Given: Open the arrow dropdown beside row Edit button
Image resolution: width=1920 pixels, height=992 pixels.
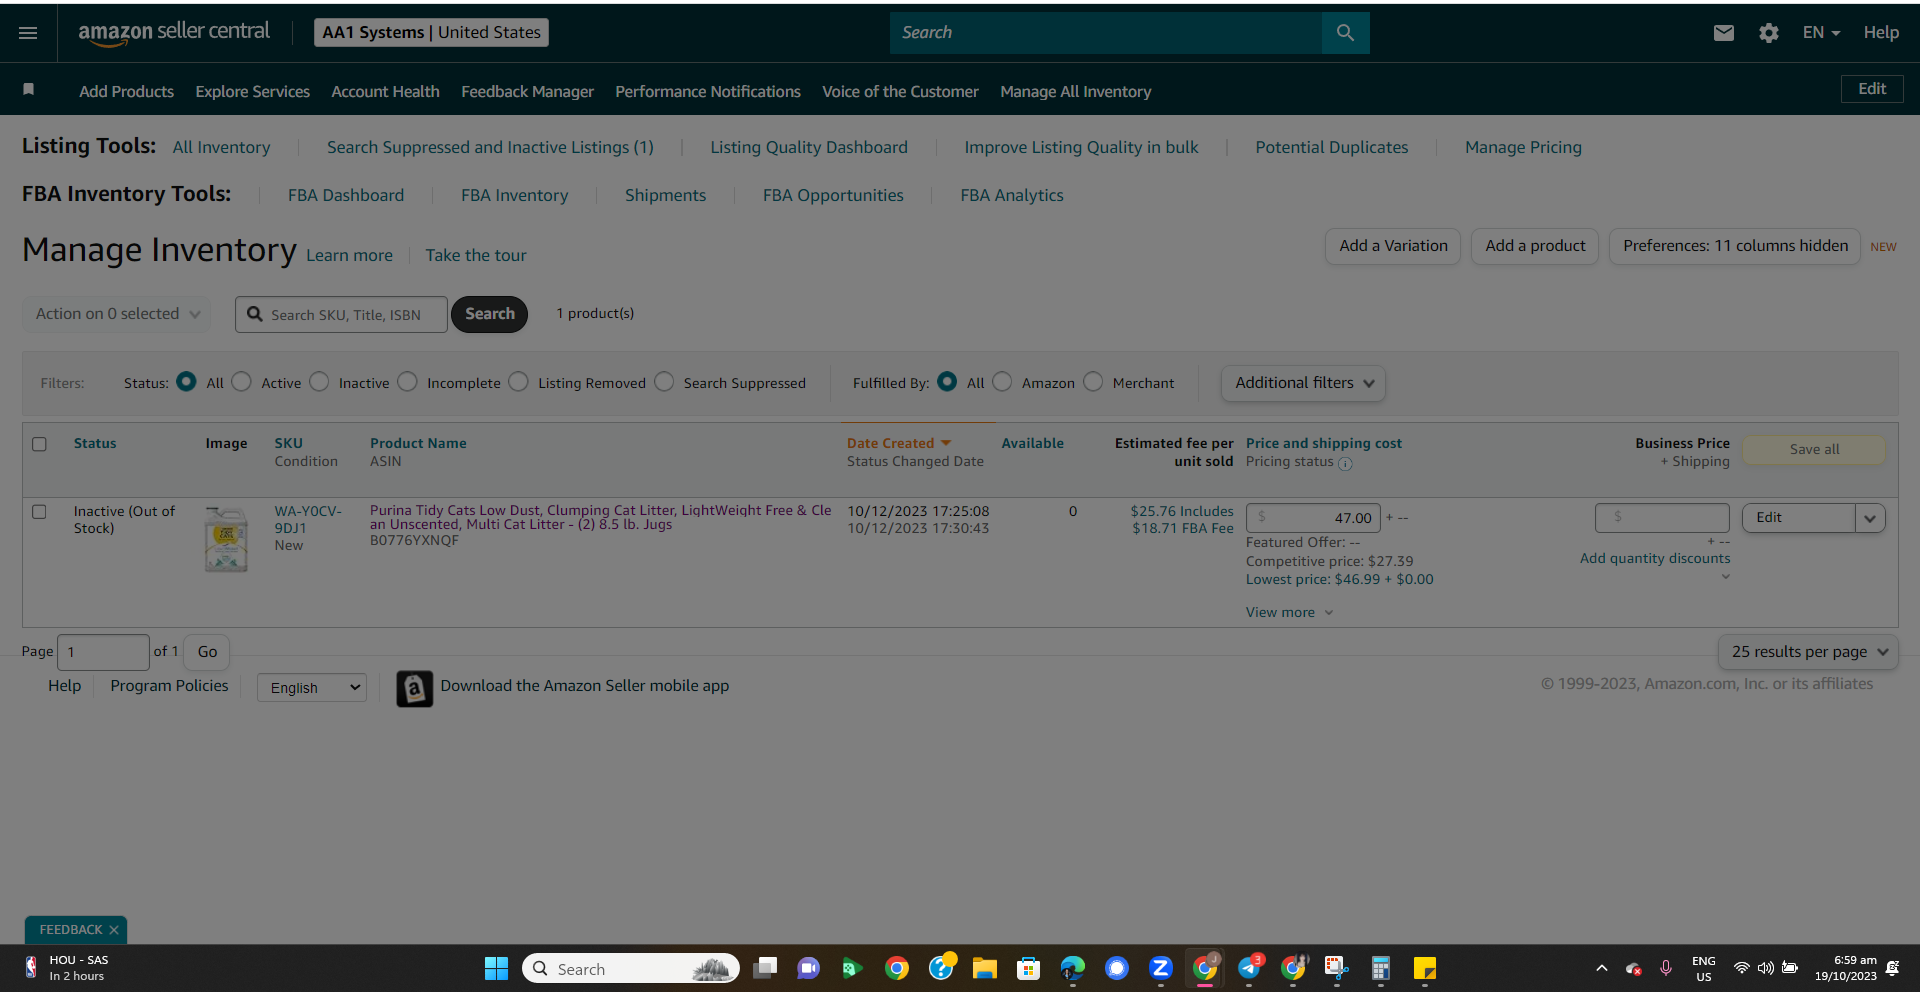Looking at the screenshot, I should [x=1870, y=518].
